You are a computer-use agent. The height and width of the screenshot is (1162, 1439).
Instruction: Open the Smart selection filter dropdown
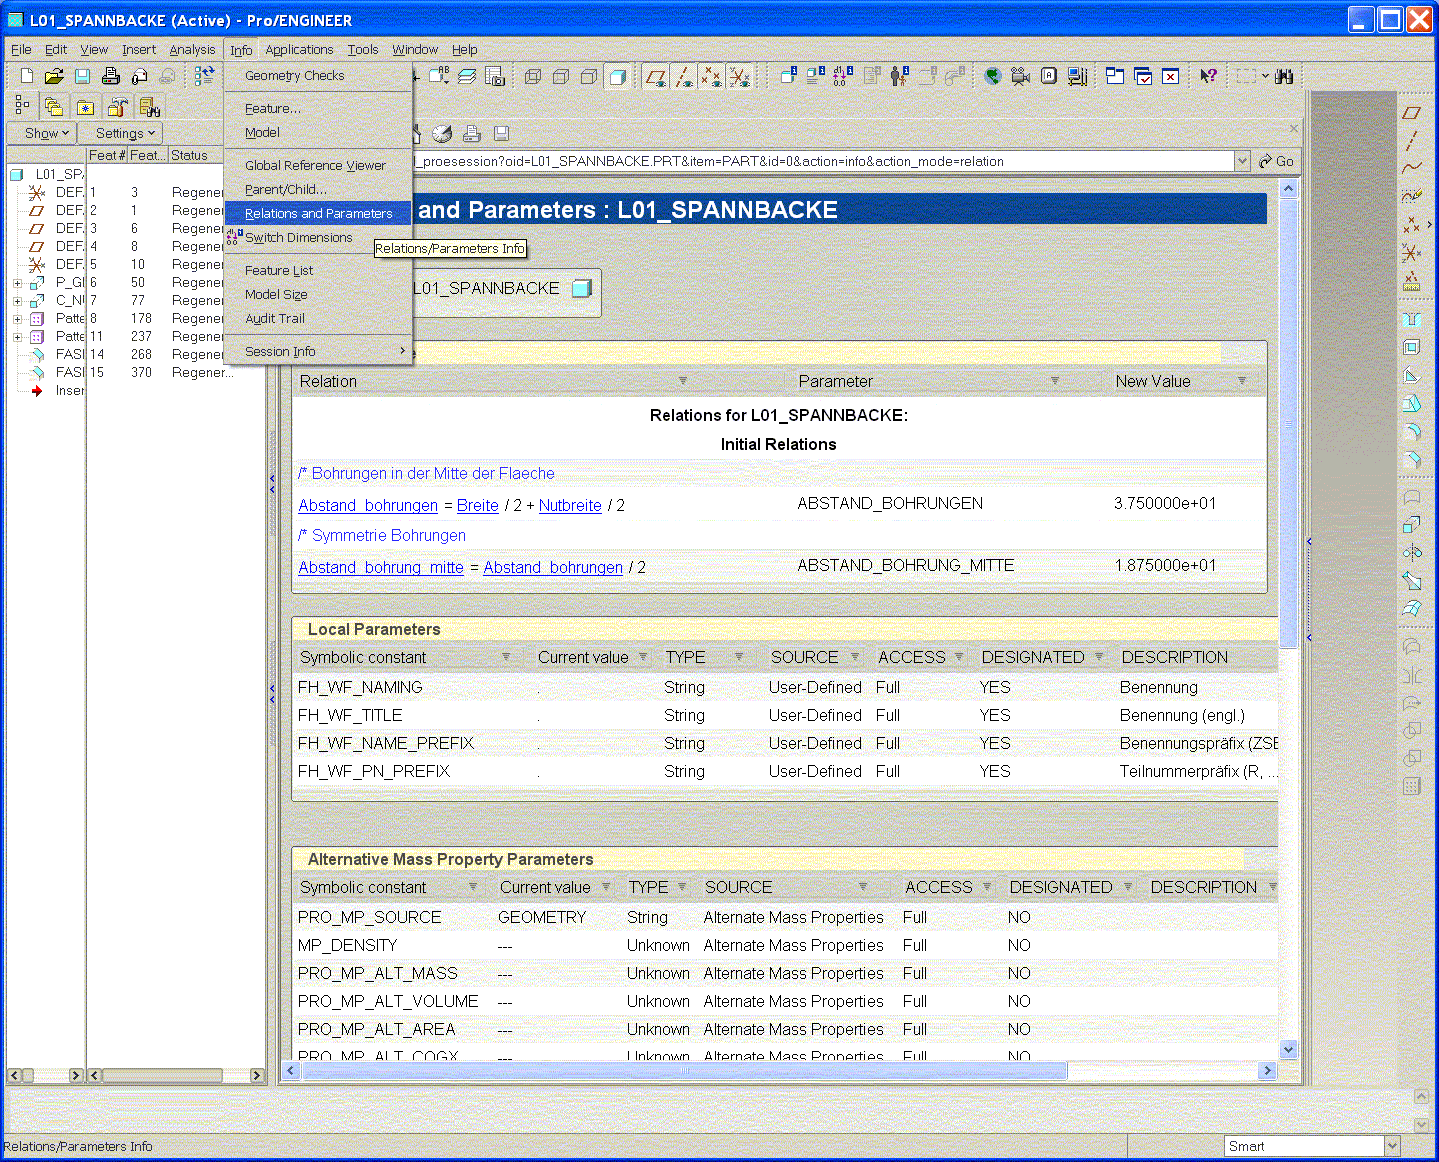(x=1392, y=1146)
